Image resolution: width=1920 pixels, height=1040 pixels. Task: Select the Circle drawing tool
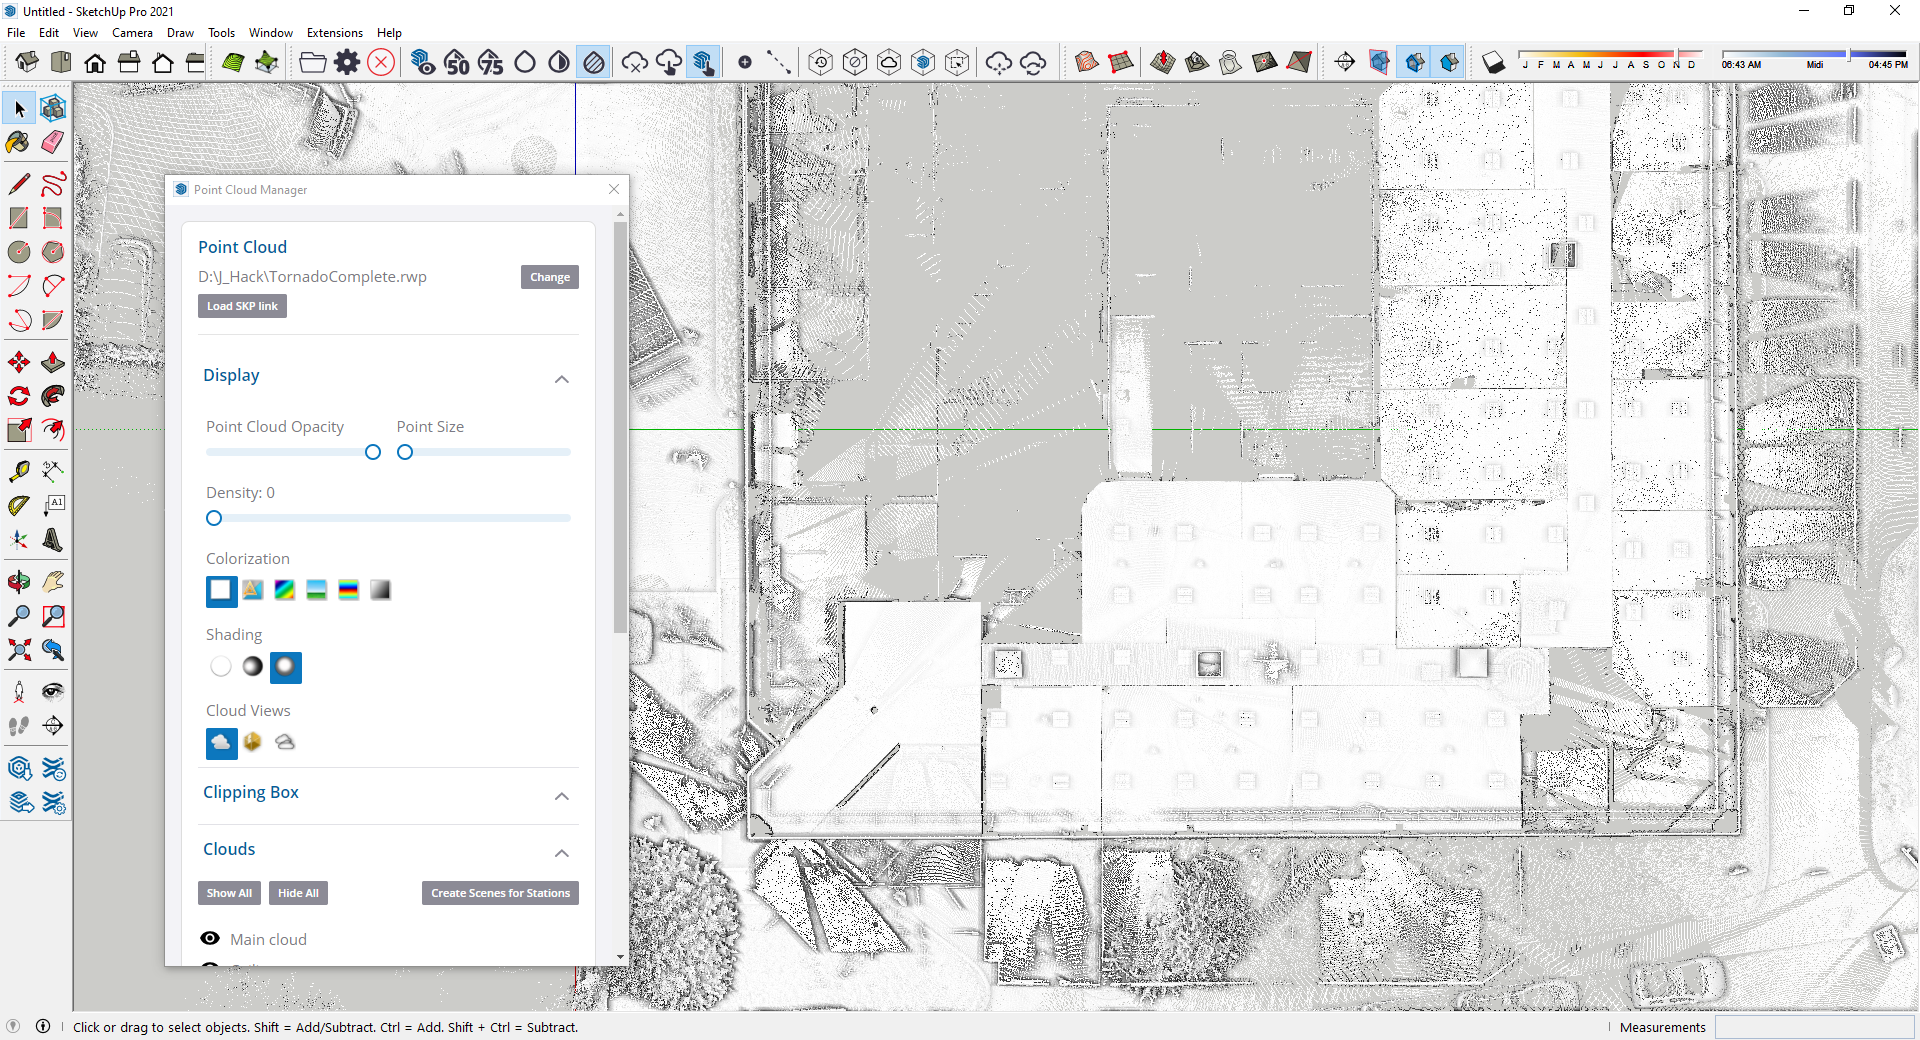pos(19,252)
